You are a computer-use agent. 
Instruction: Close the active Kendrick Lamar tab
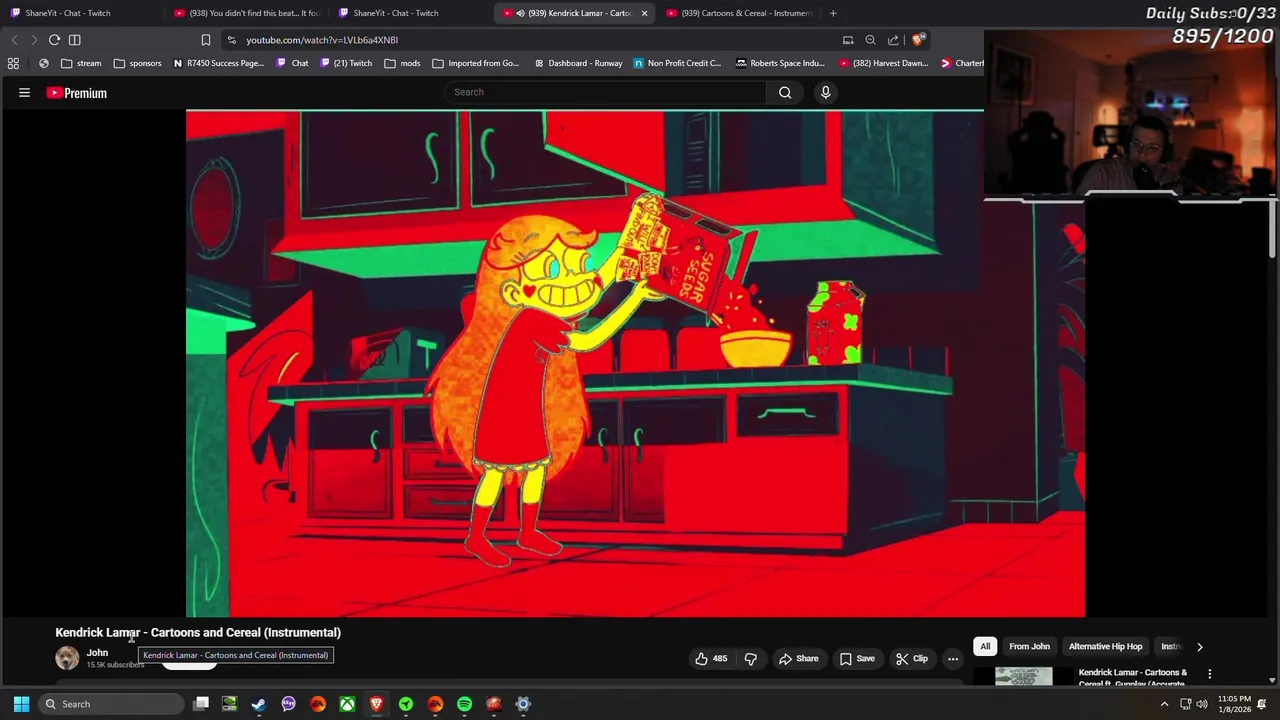[644, 13]
